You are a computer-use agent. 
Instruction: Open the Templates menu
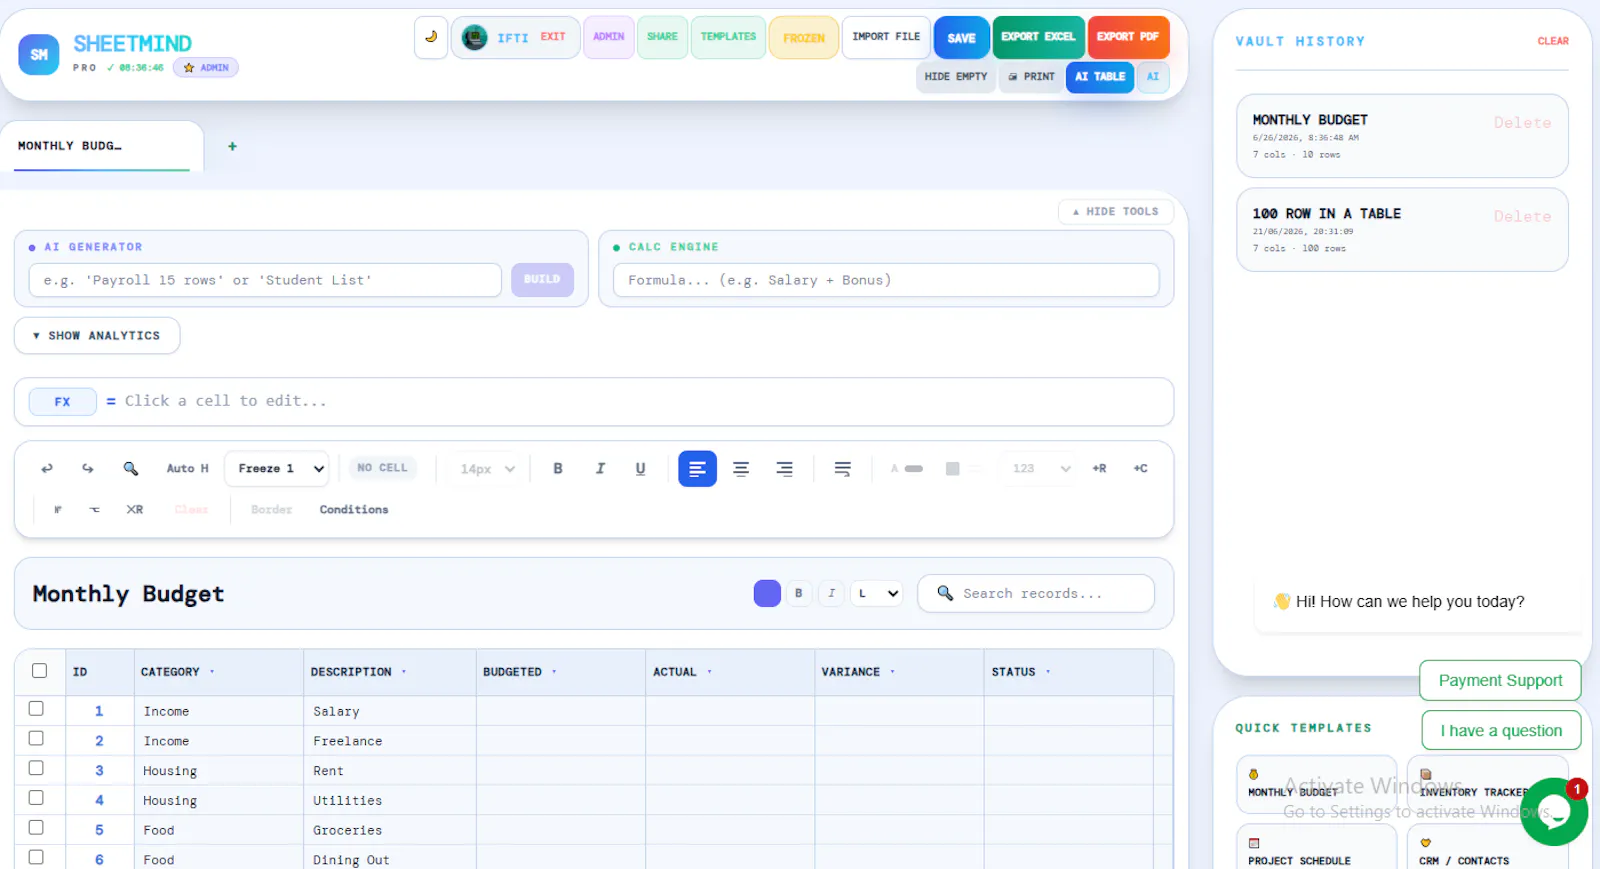[x=728, y=37]
